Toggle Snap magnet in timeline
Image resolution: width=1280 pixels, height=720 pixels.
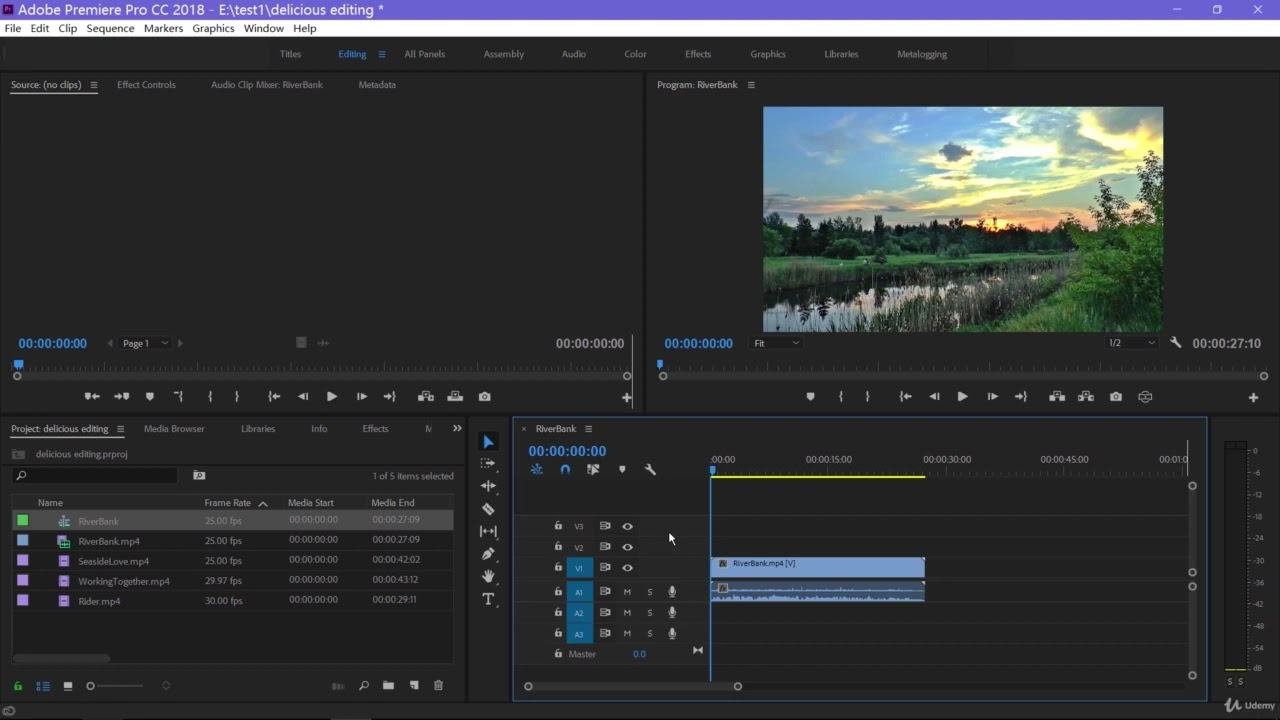(x=565, y=469)
